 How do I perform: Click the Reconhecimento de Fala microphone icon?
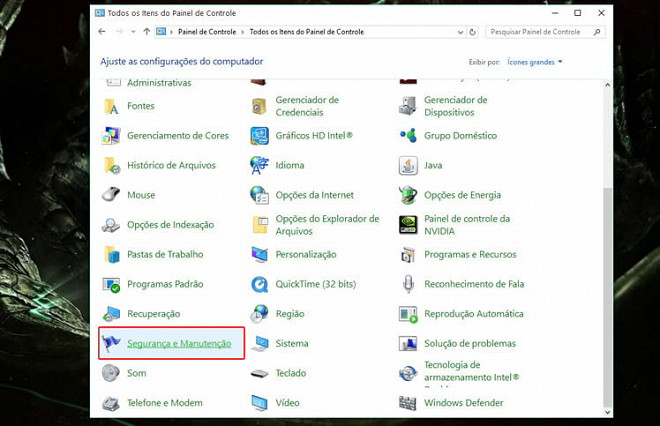click(x=408, y=284)
